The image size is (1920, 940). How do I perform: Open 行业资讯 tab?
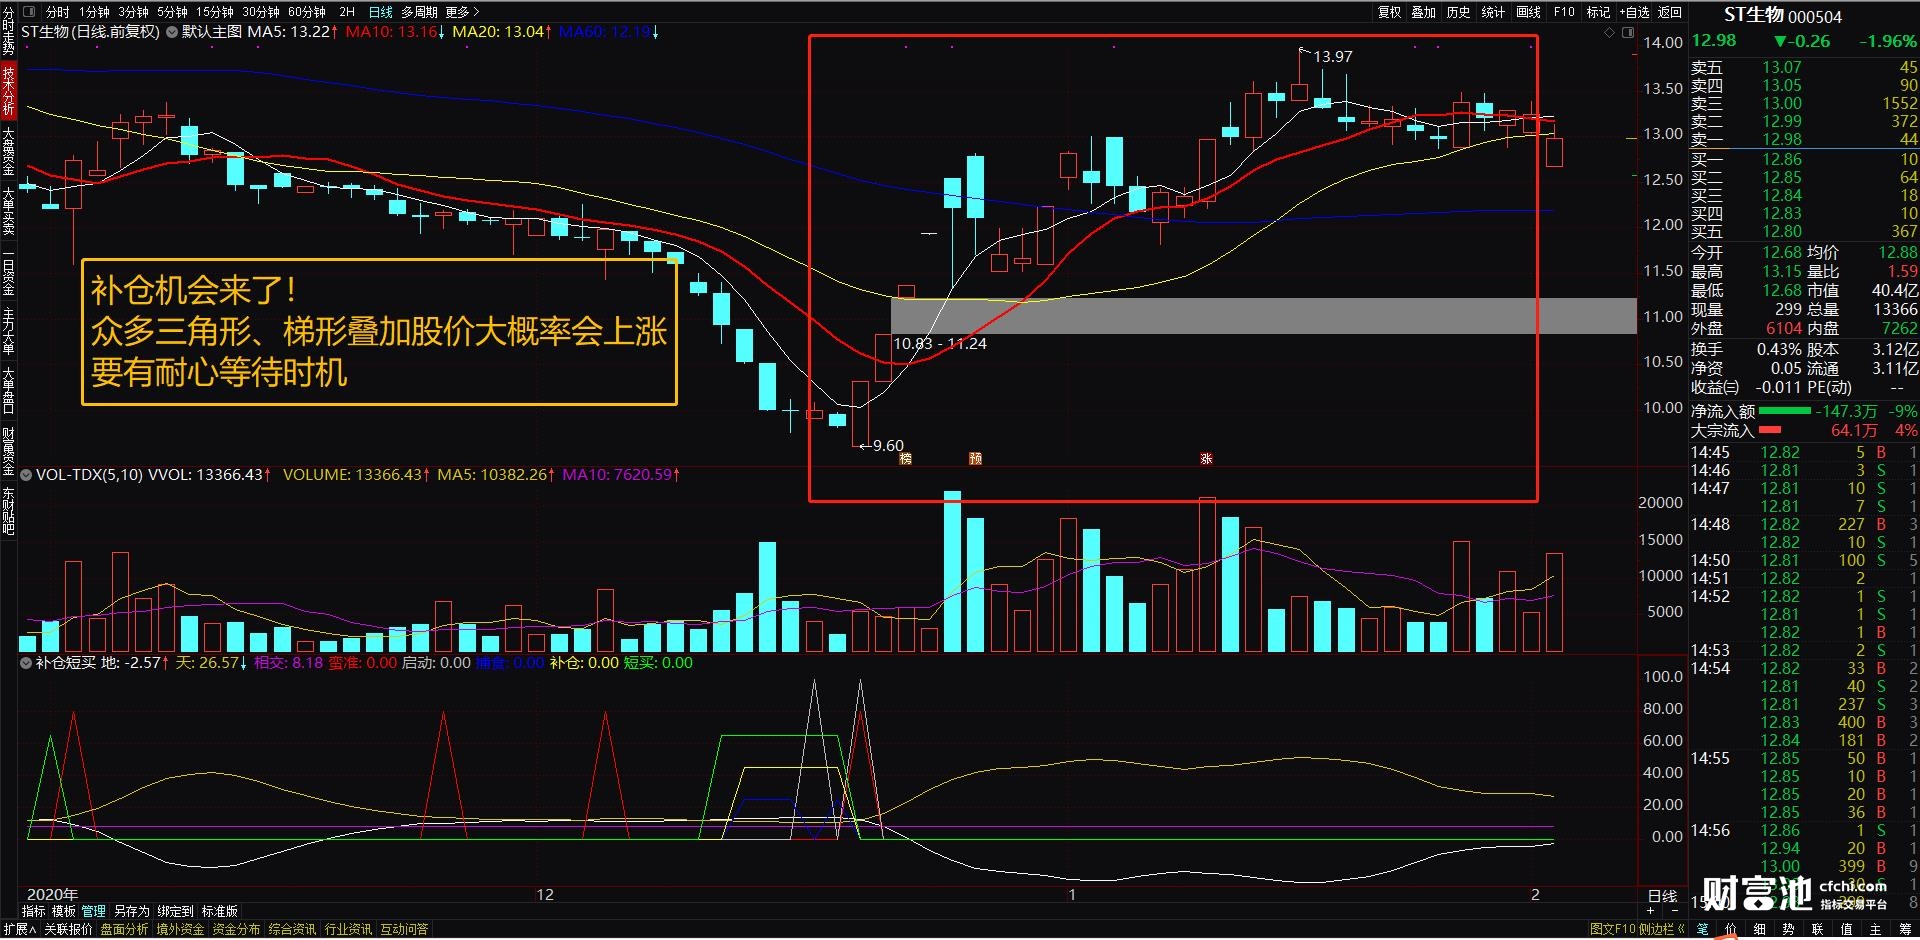(x=348, y=929)
